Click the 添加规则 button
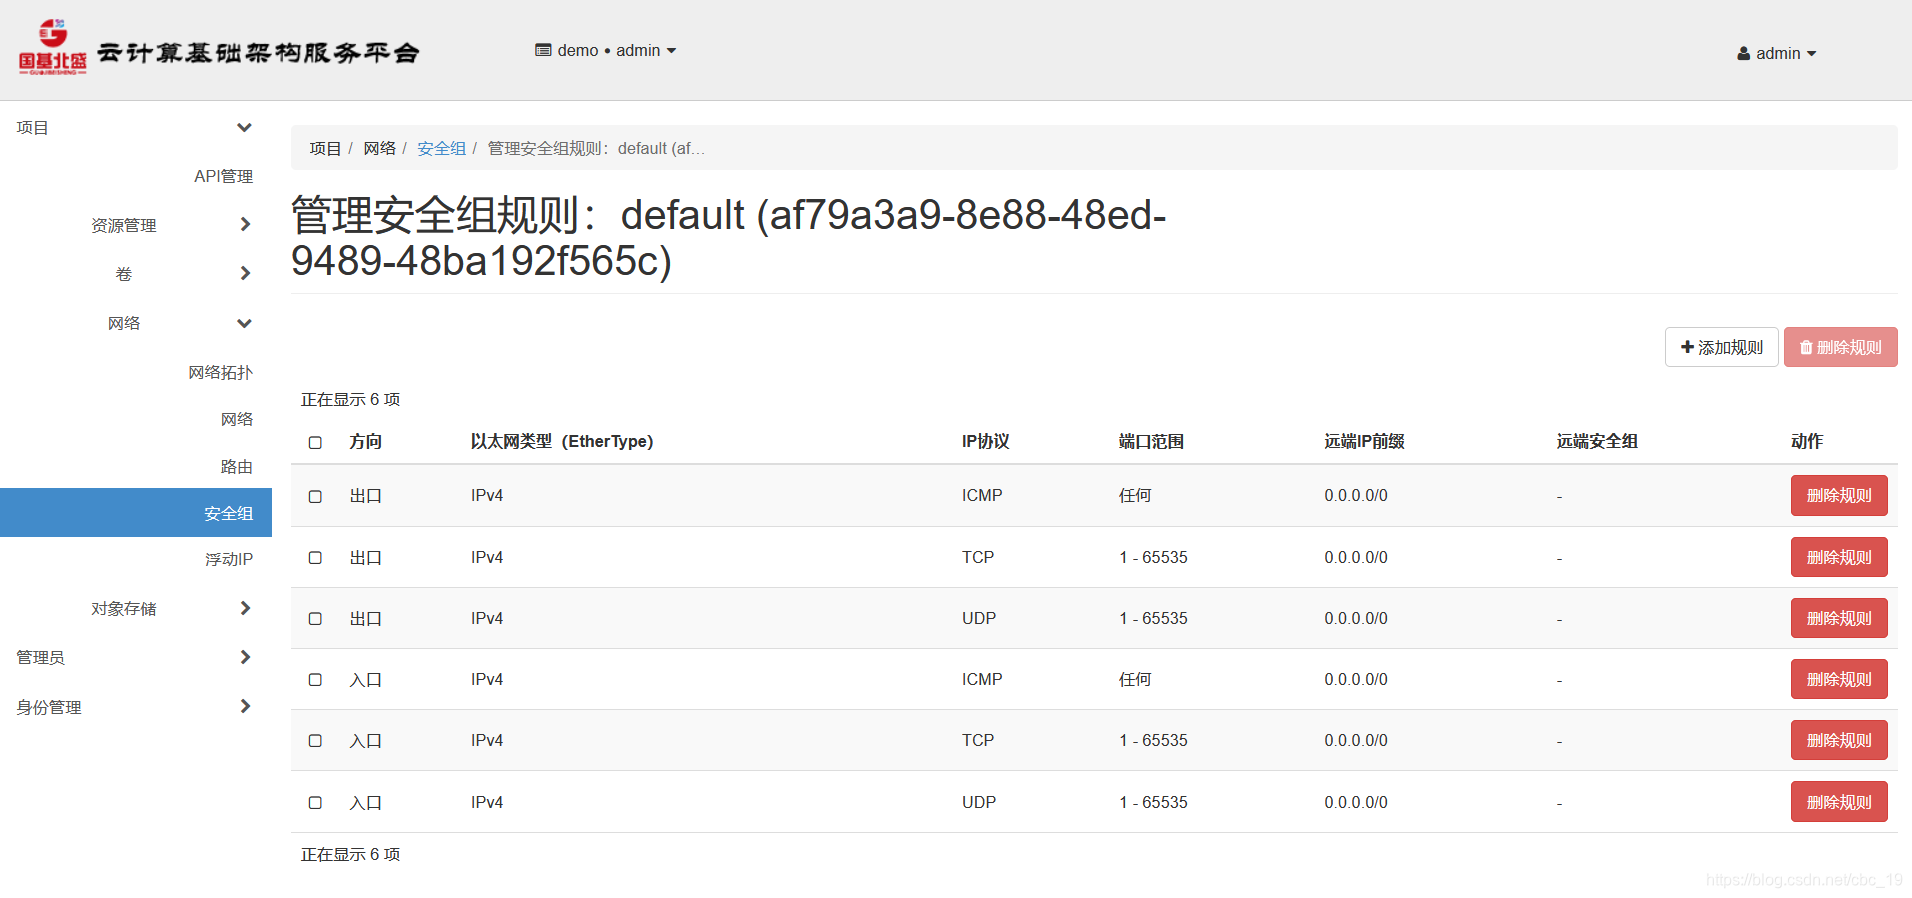The height and width of the screenshot is (898, 1912). point(1721,347)
